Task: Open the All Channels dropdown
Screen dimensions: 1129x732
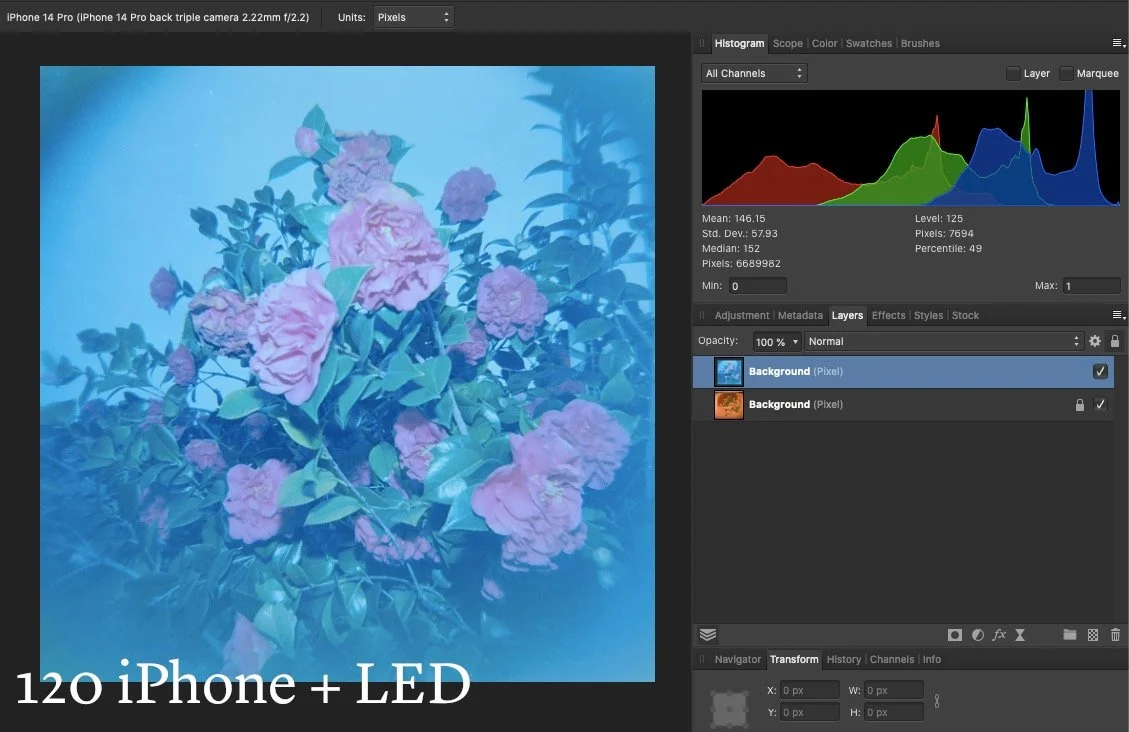Action: click(754, 73)
